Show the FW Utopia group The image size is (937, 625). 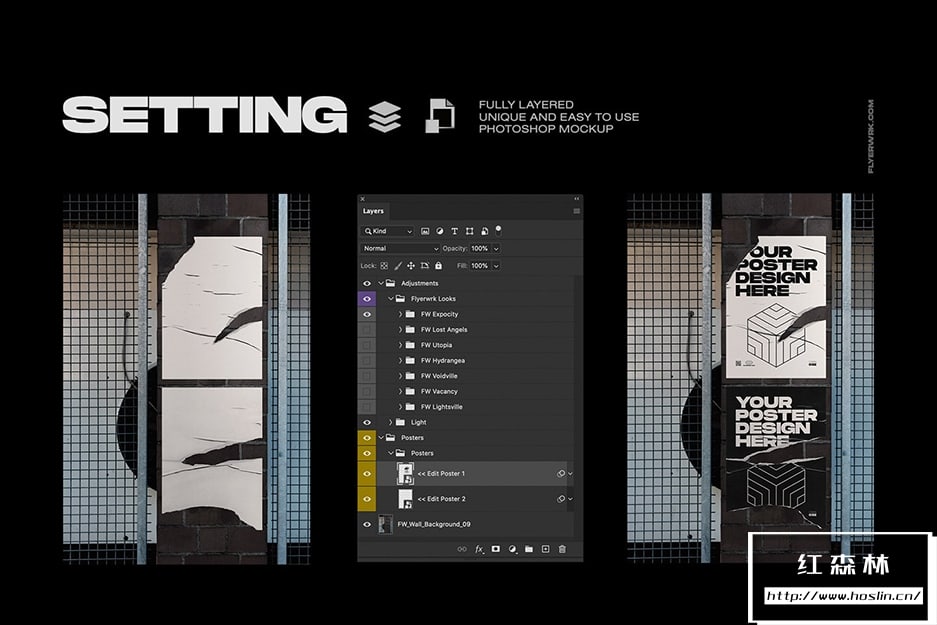367,345
